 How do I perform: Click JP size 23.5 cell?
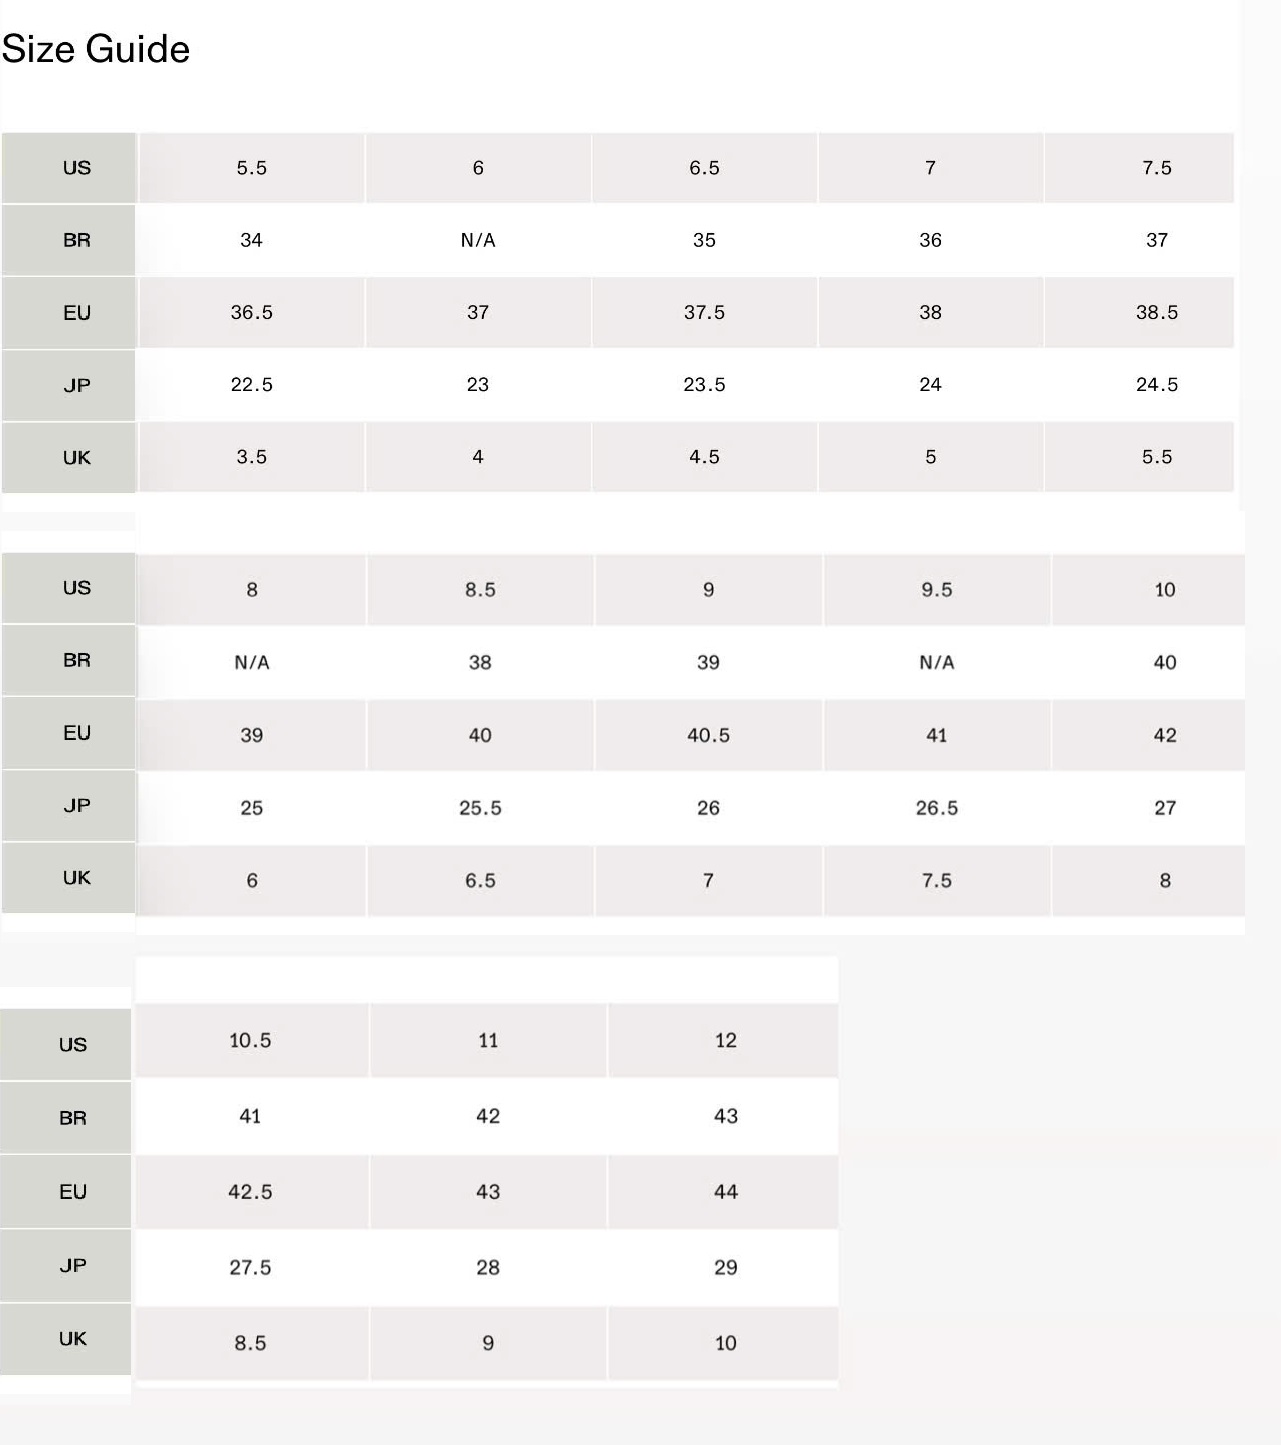704,385
